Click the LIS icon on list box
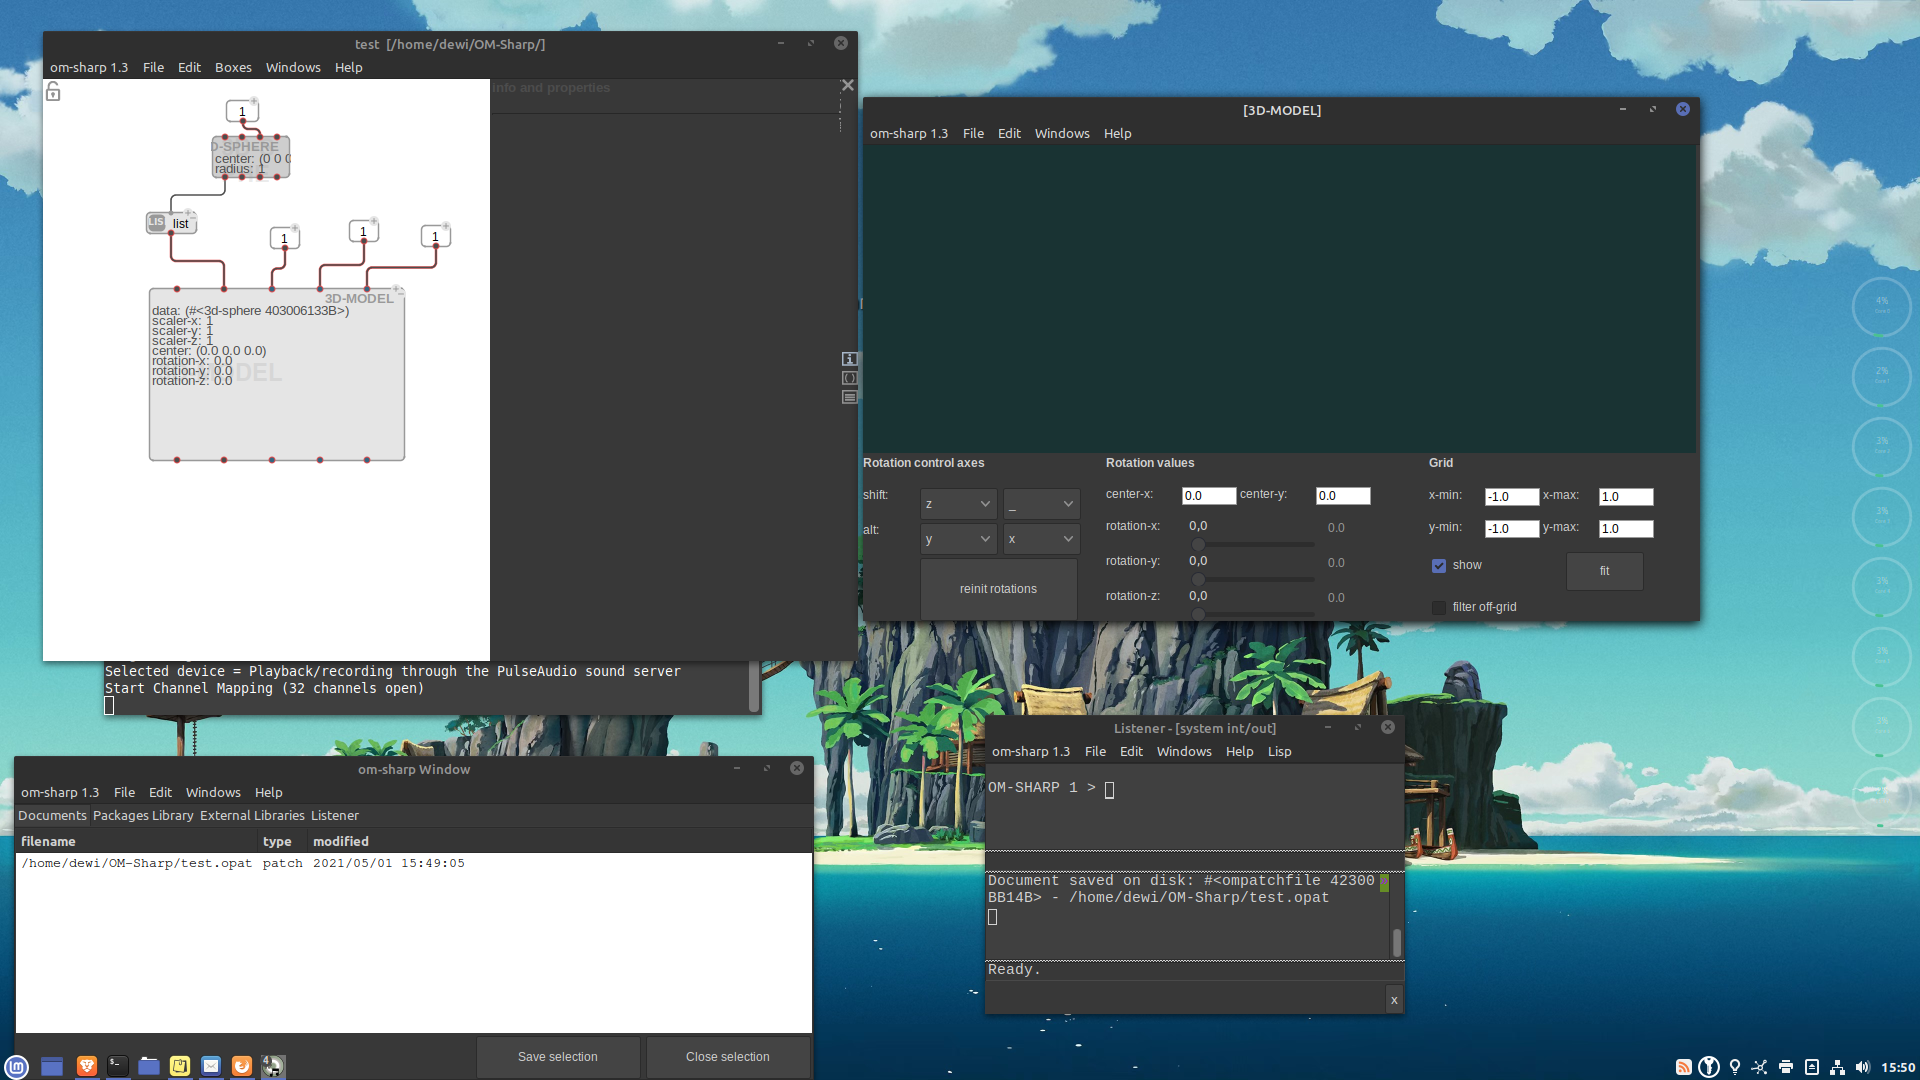 (157, 222)
